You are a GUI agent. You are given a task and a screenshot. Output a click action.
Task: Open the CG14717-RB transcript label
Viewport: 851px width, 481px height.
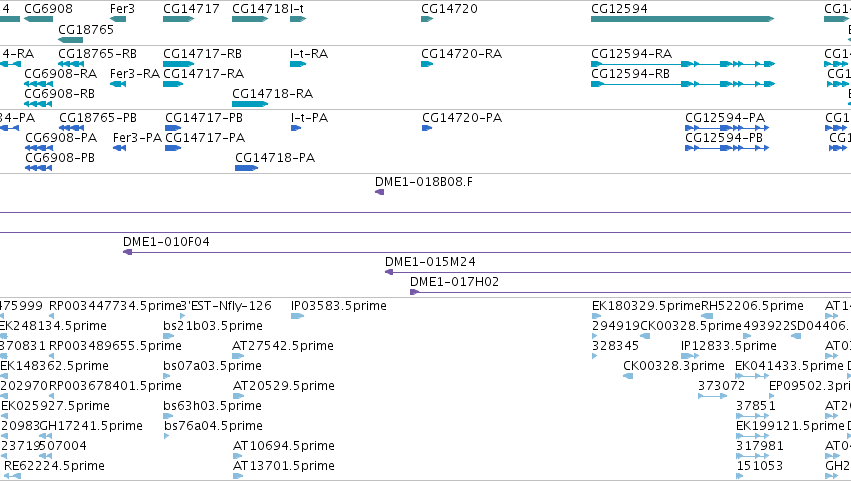pos(202,54)
